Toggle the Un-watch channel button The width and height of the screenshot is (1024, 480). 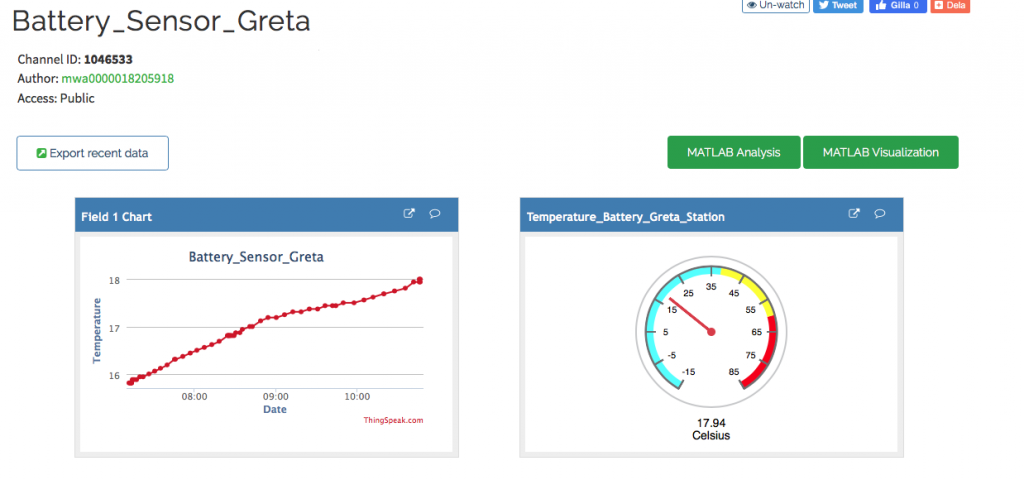click(775, 5)
